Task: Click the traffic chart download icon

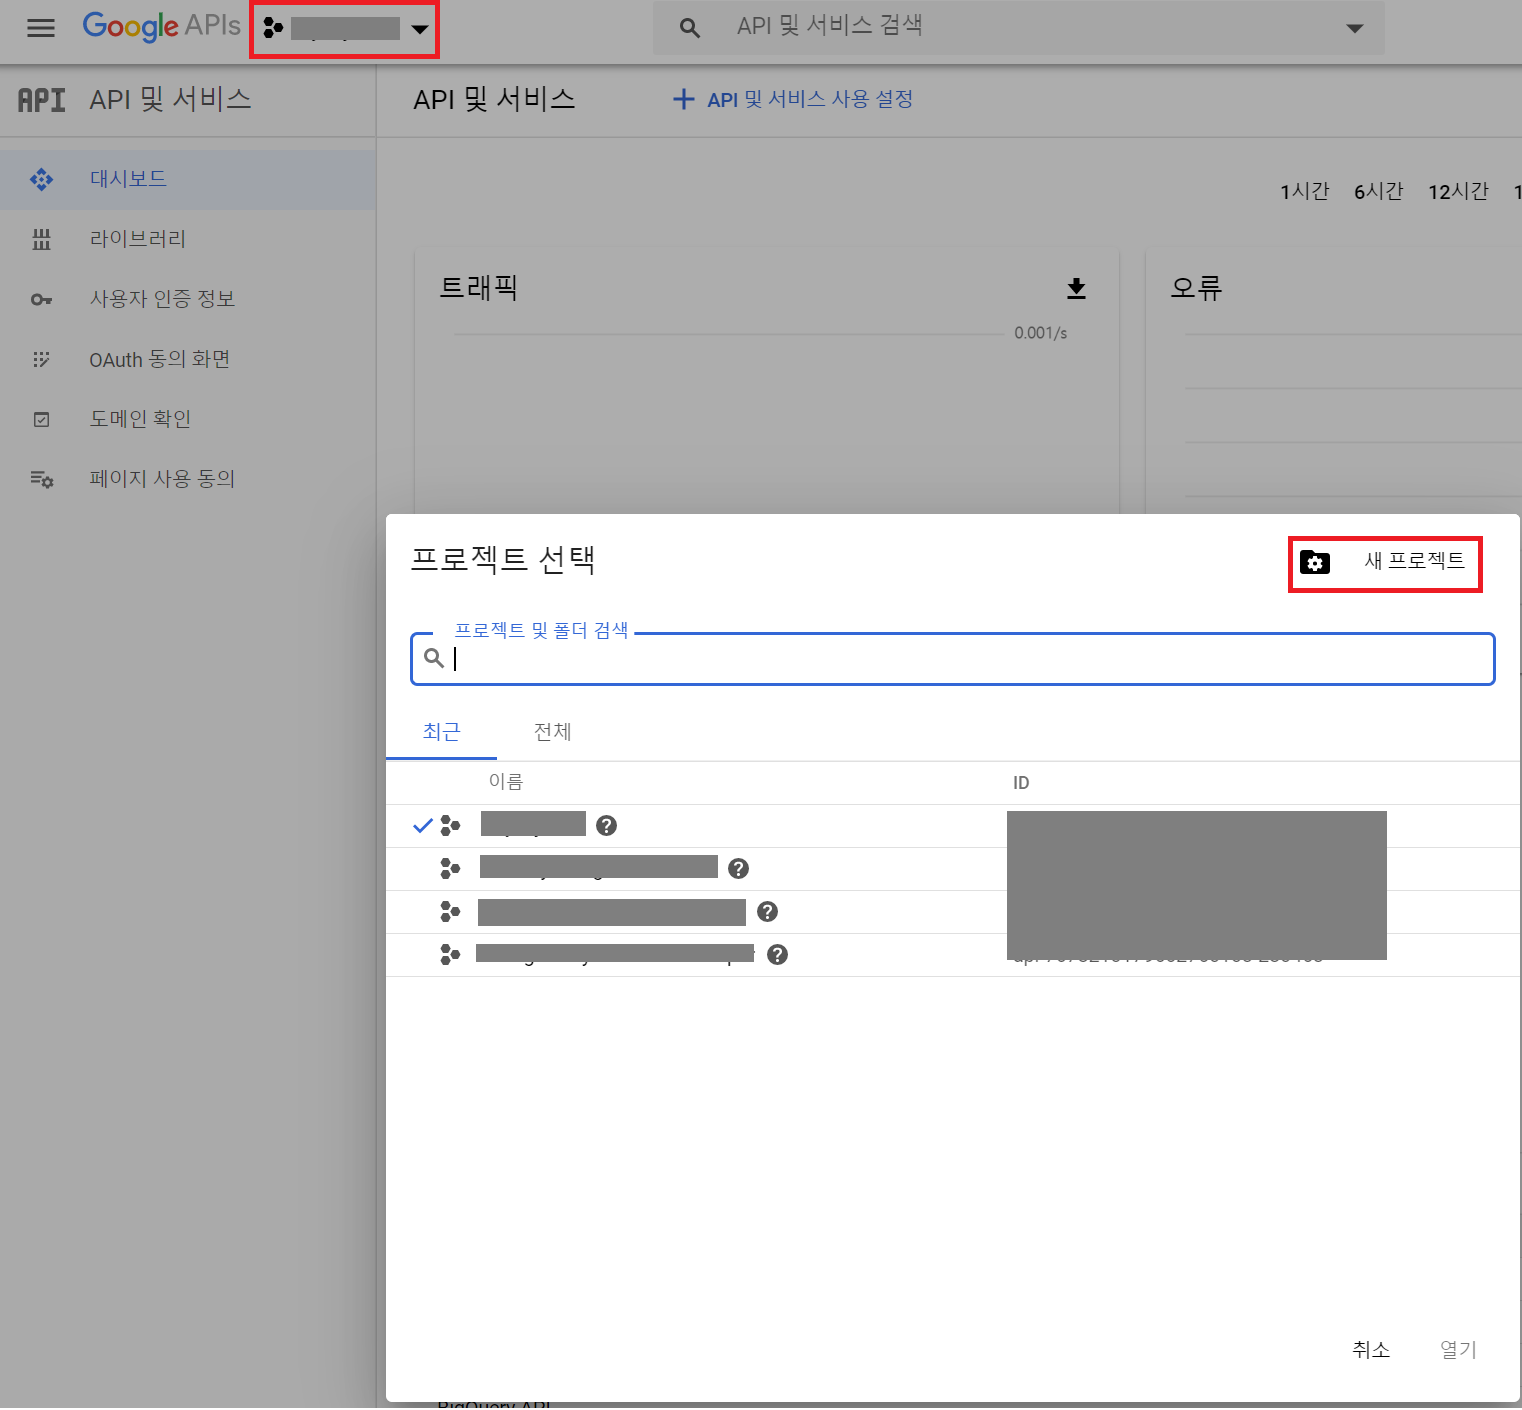Action: (x=1076, y=289)
